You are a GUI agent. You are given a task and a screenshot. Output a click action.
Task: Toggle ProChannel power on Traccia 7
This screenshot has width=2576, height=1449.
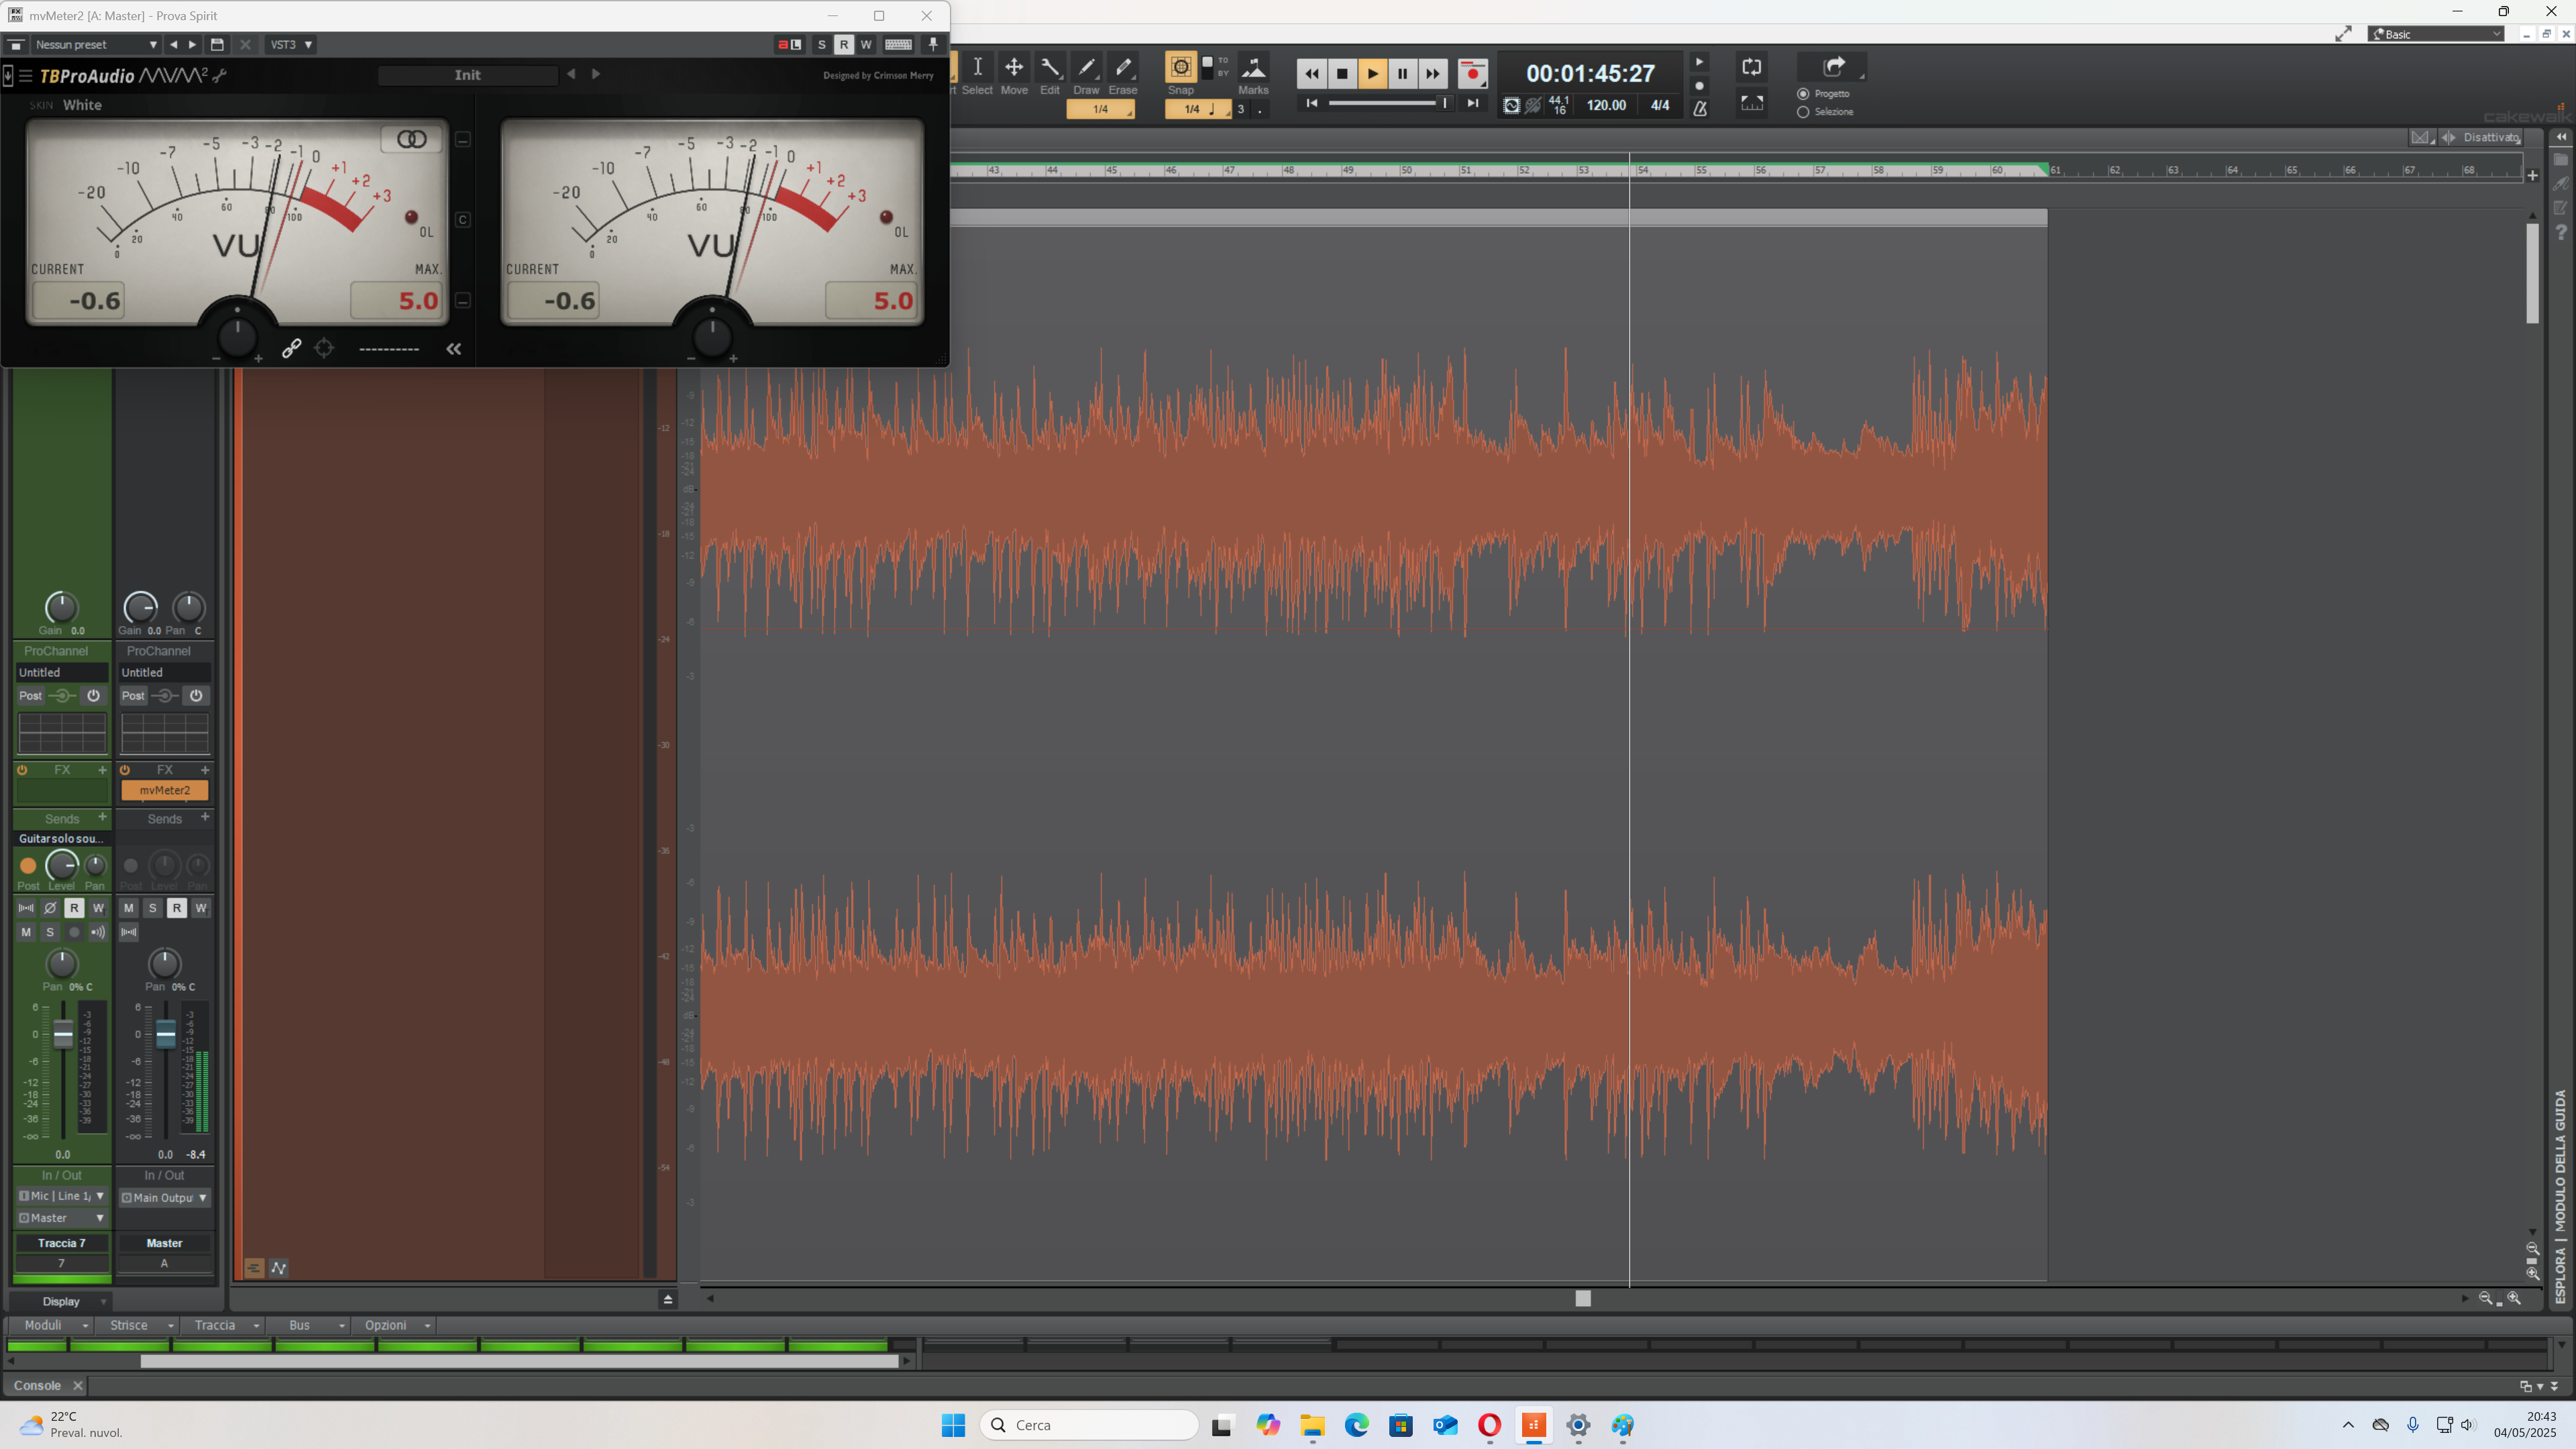pyautogui.click(x=93, y=696)
